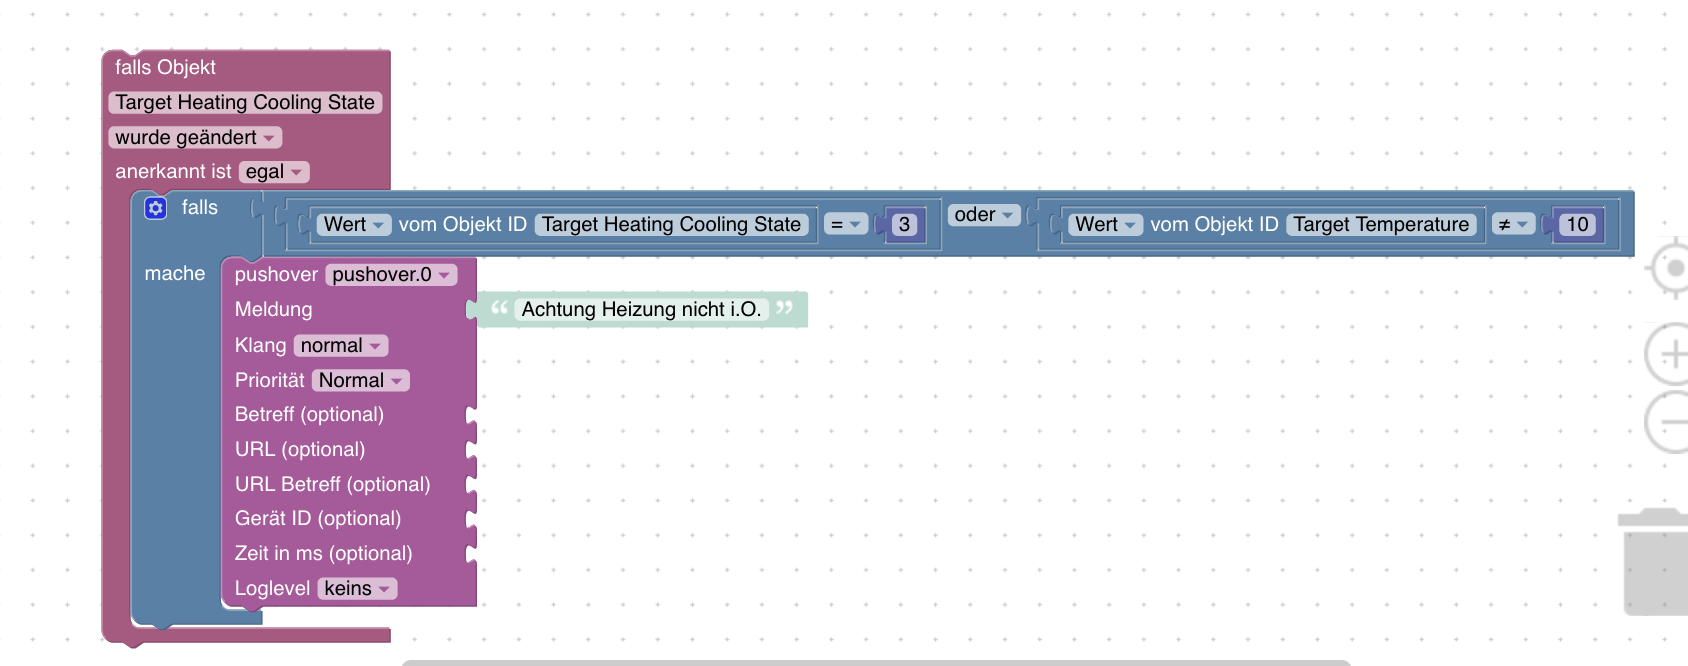The image size is (1688, 666).
Task: Center the workspace with the crosshair icon
Action: point(1669,268)
